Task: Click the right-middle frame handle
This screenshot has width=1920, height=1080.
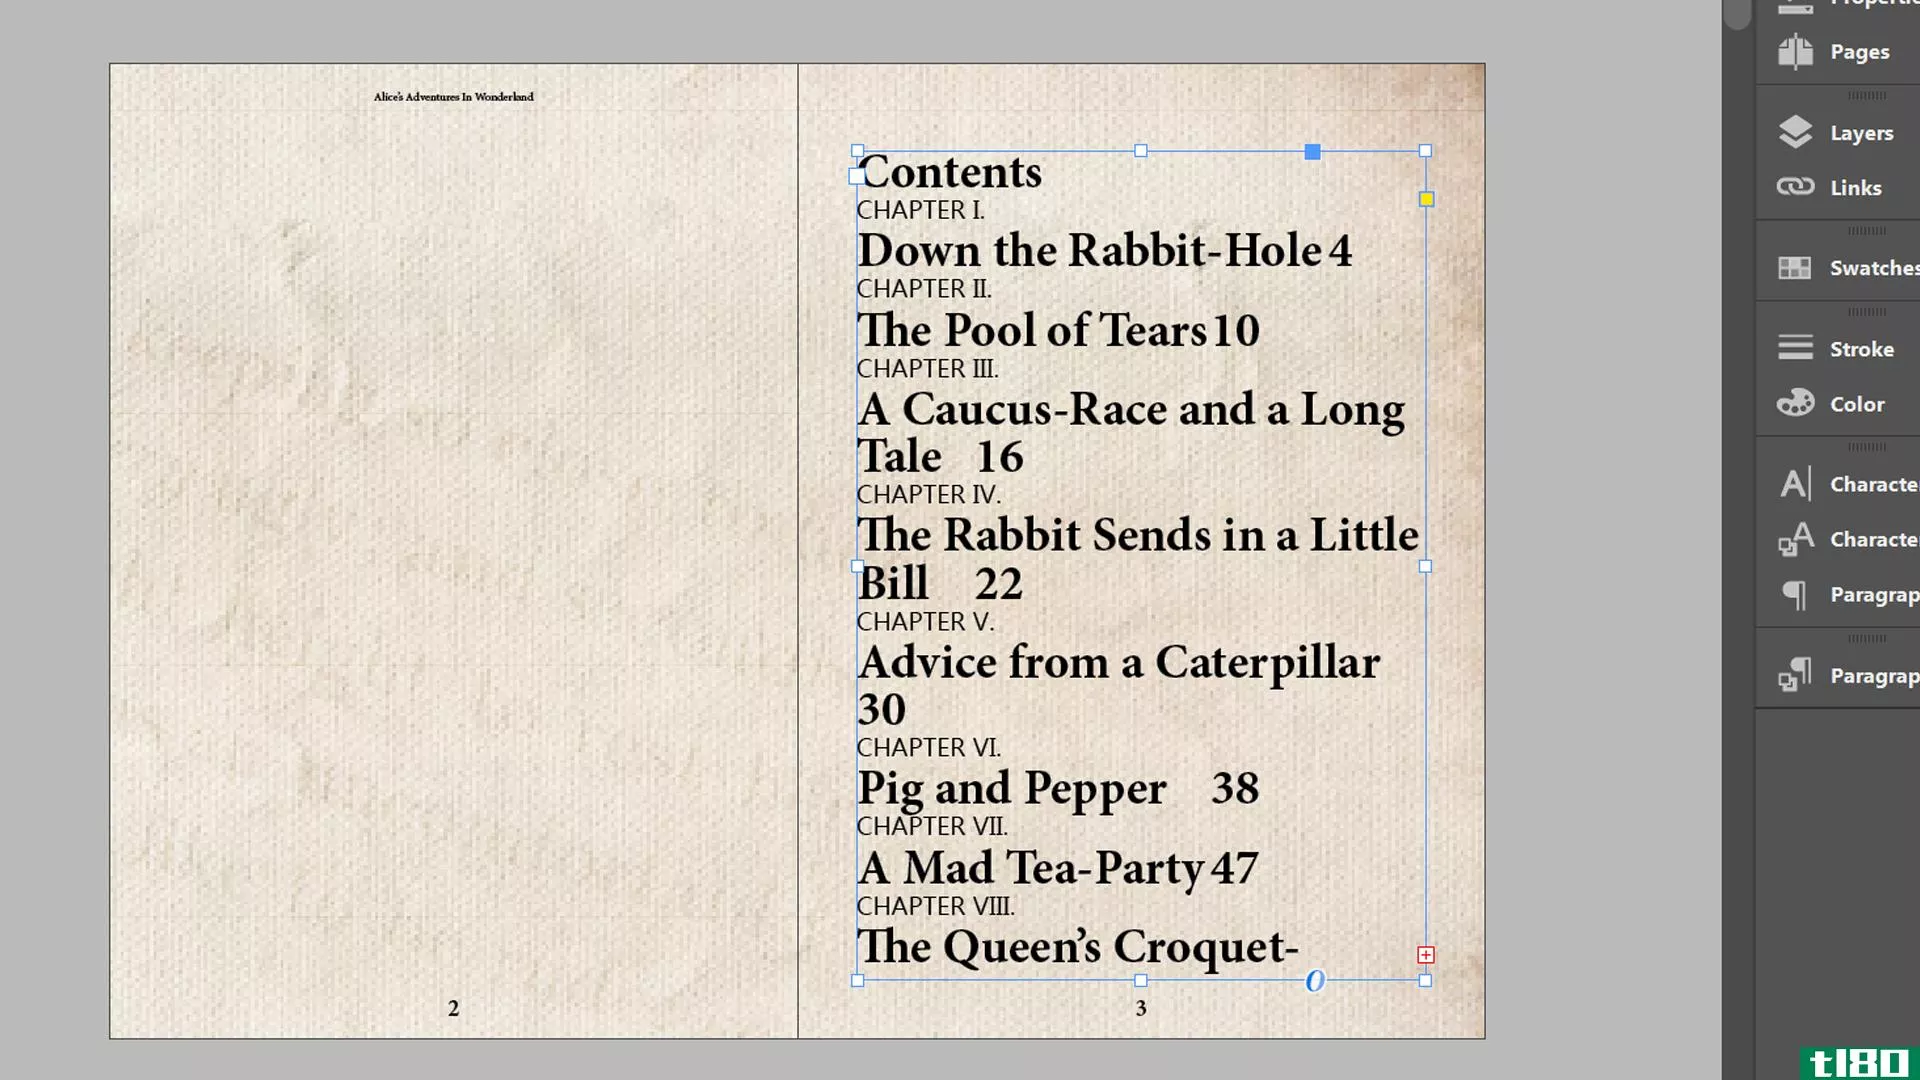Action: pyautogui.click(x=1425, y=566)
